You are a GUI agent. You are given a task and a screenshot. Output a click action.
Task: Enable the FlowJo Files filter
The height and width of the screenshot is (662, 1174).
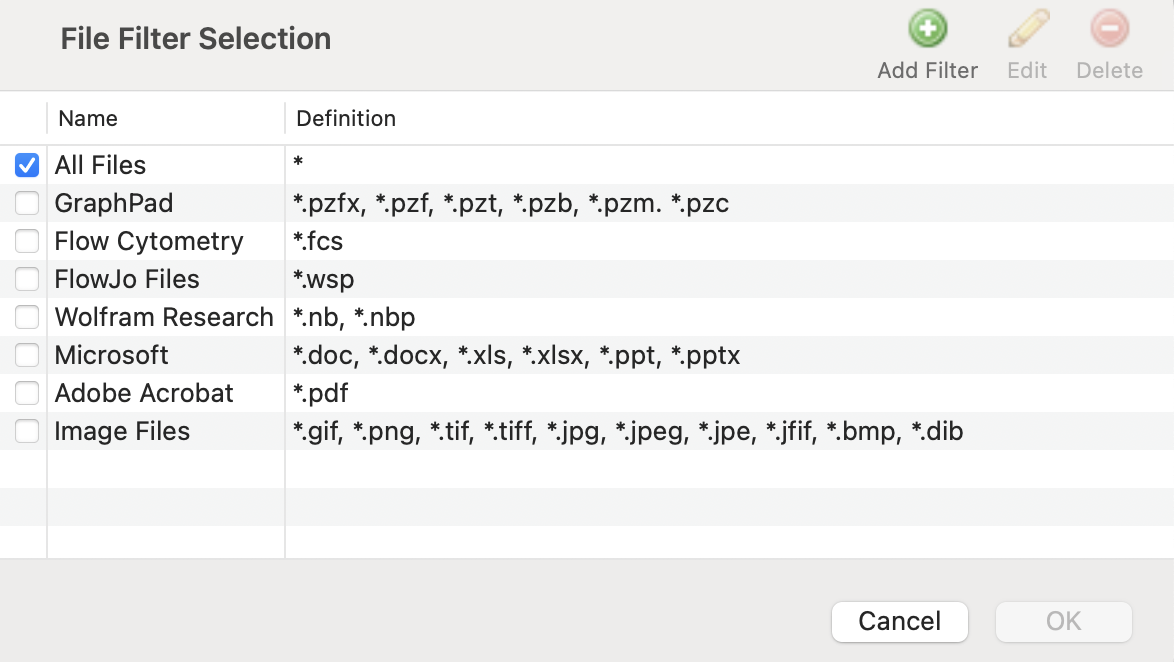pos(26,279)
